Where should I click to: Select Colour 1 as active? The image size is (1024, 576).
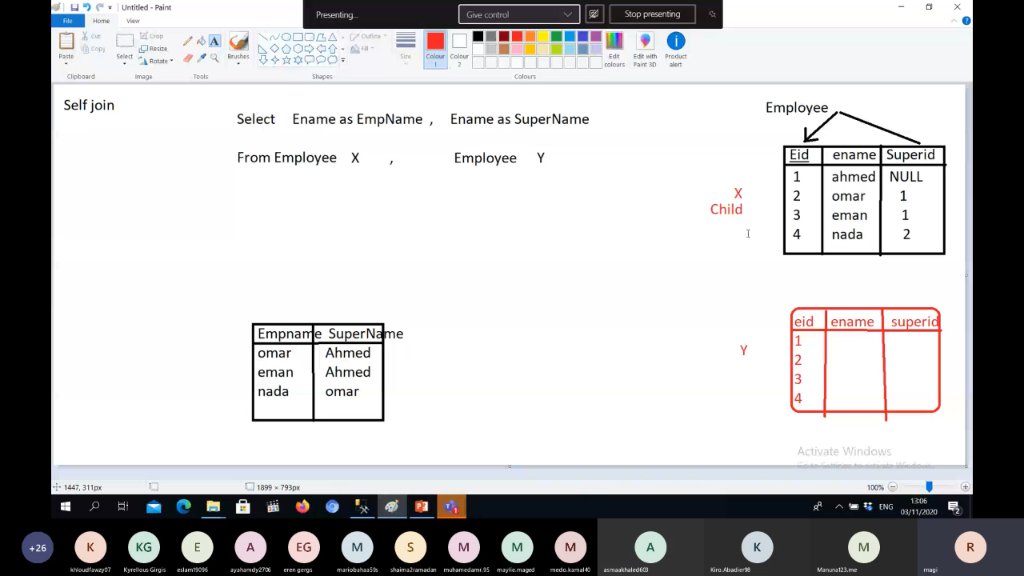pos(435,49)
